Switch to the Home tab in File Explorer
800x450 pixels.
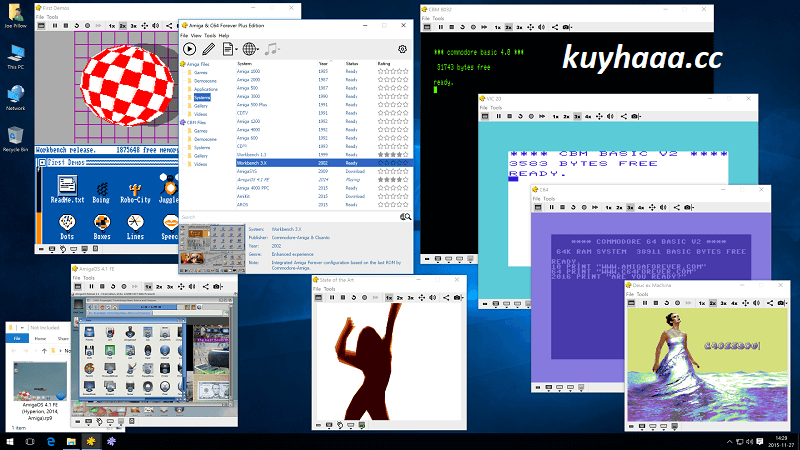[40, 338]
